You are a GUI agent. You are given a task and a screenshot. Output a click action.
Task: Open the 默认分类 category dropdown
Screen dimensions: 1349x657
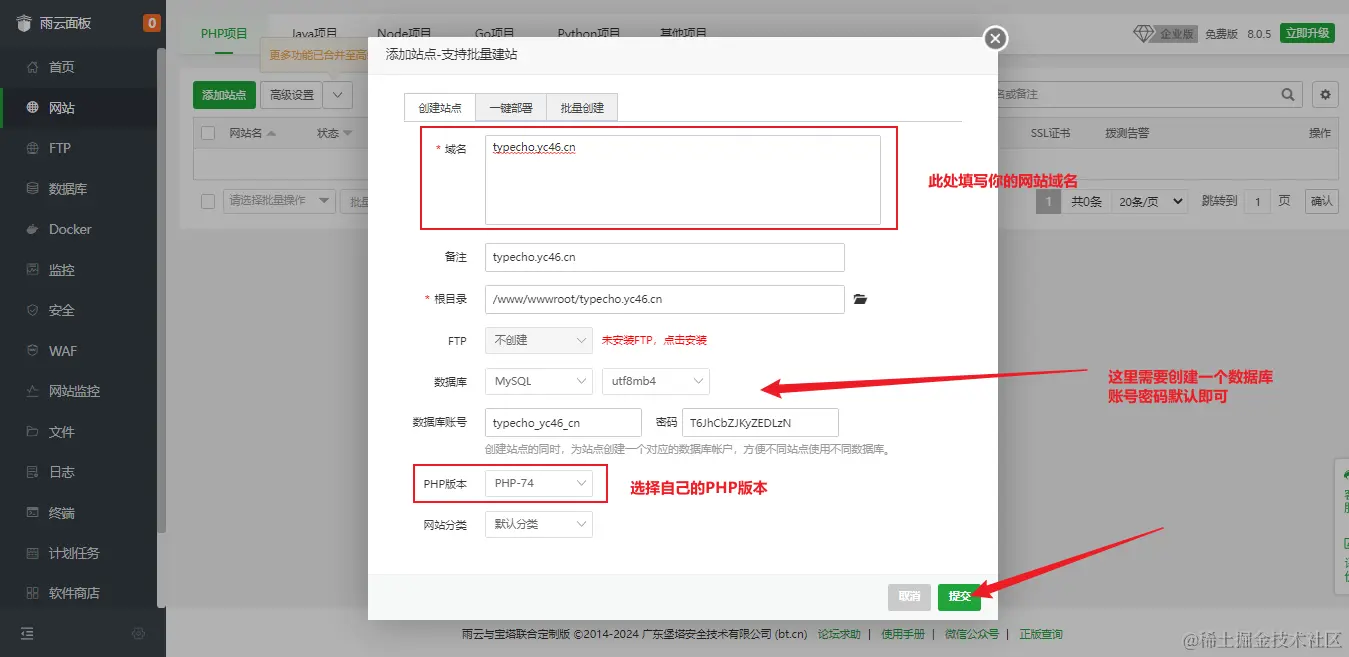[x=539, y=524]
